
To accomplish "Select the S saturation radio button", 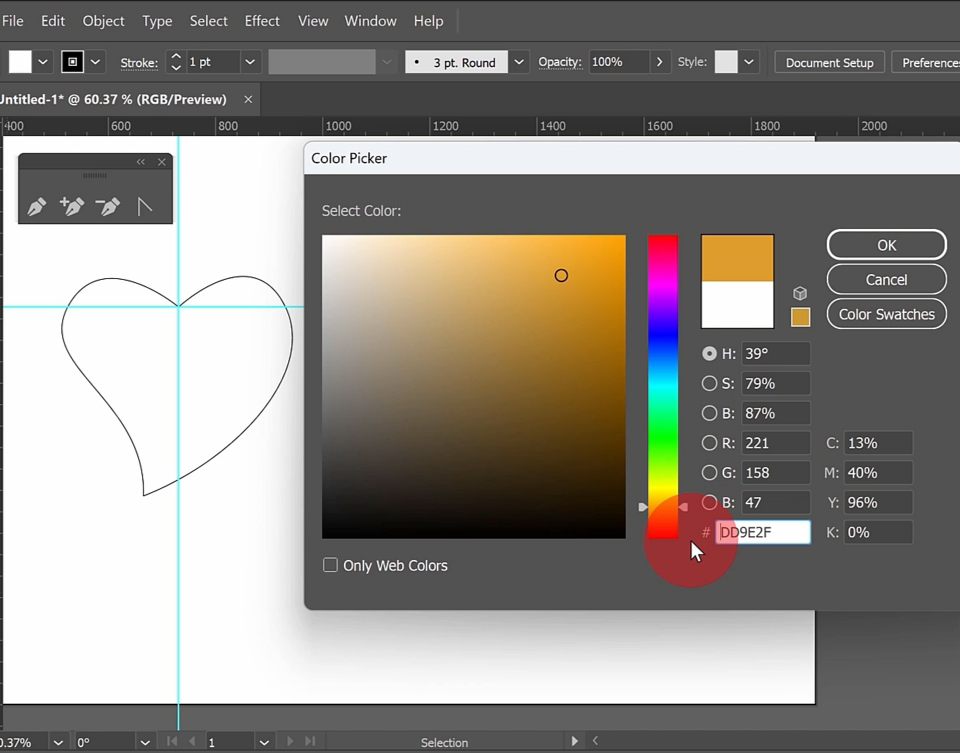I will click(709, 383).
